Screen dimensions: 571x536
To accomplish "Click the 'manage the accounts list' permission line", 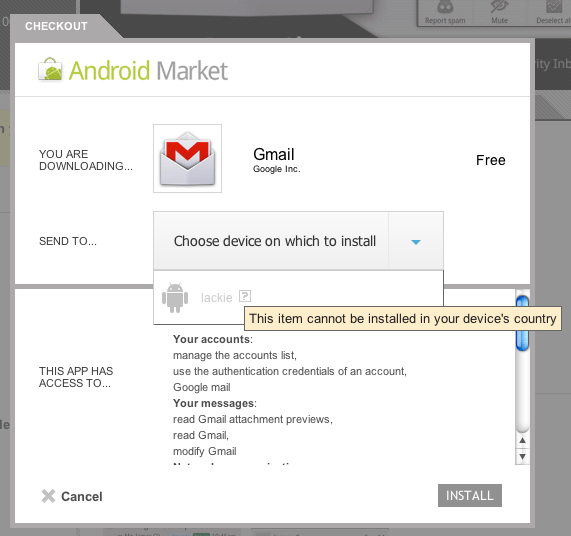I will point(235,355).
